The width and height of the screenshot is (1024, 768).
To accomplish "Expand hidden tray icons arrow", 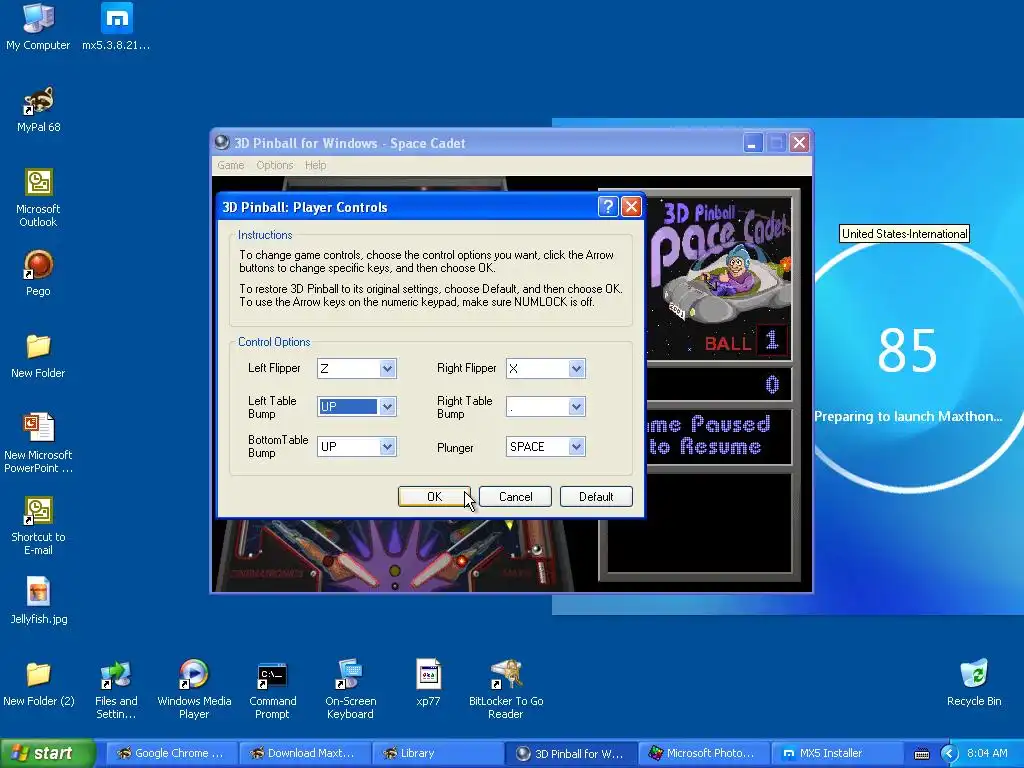I will (949, 754).
